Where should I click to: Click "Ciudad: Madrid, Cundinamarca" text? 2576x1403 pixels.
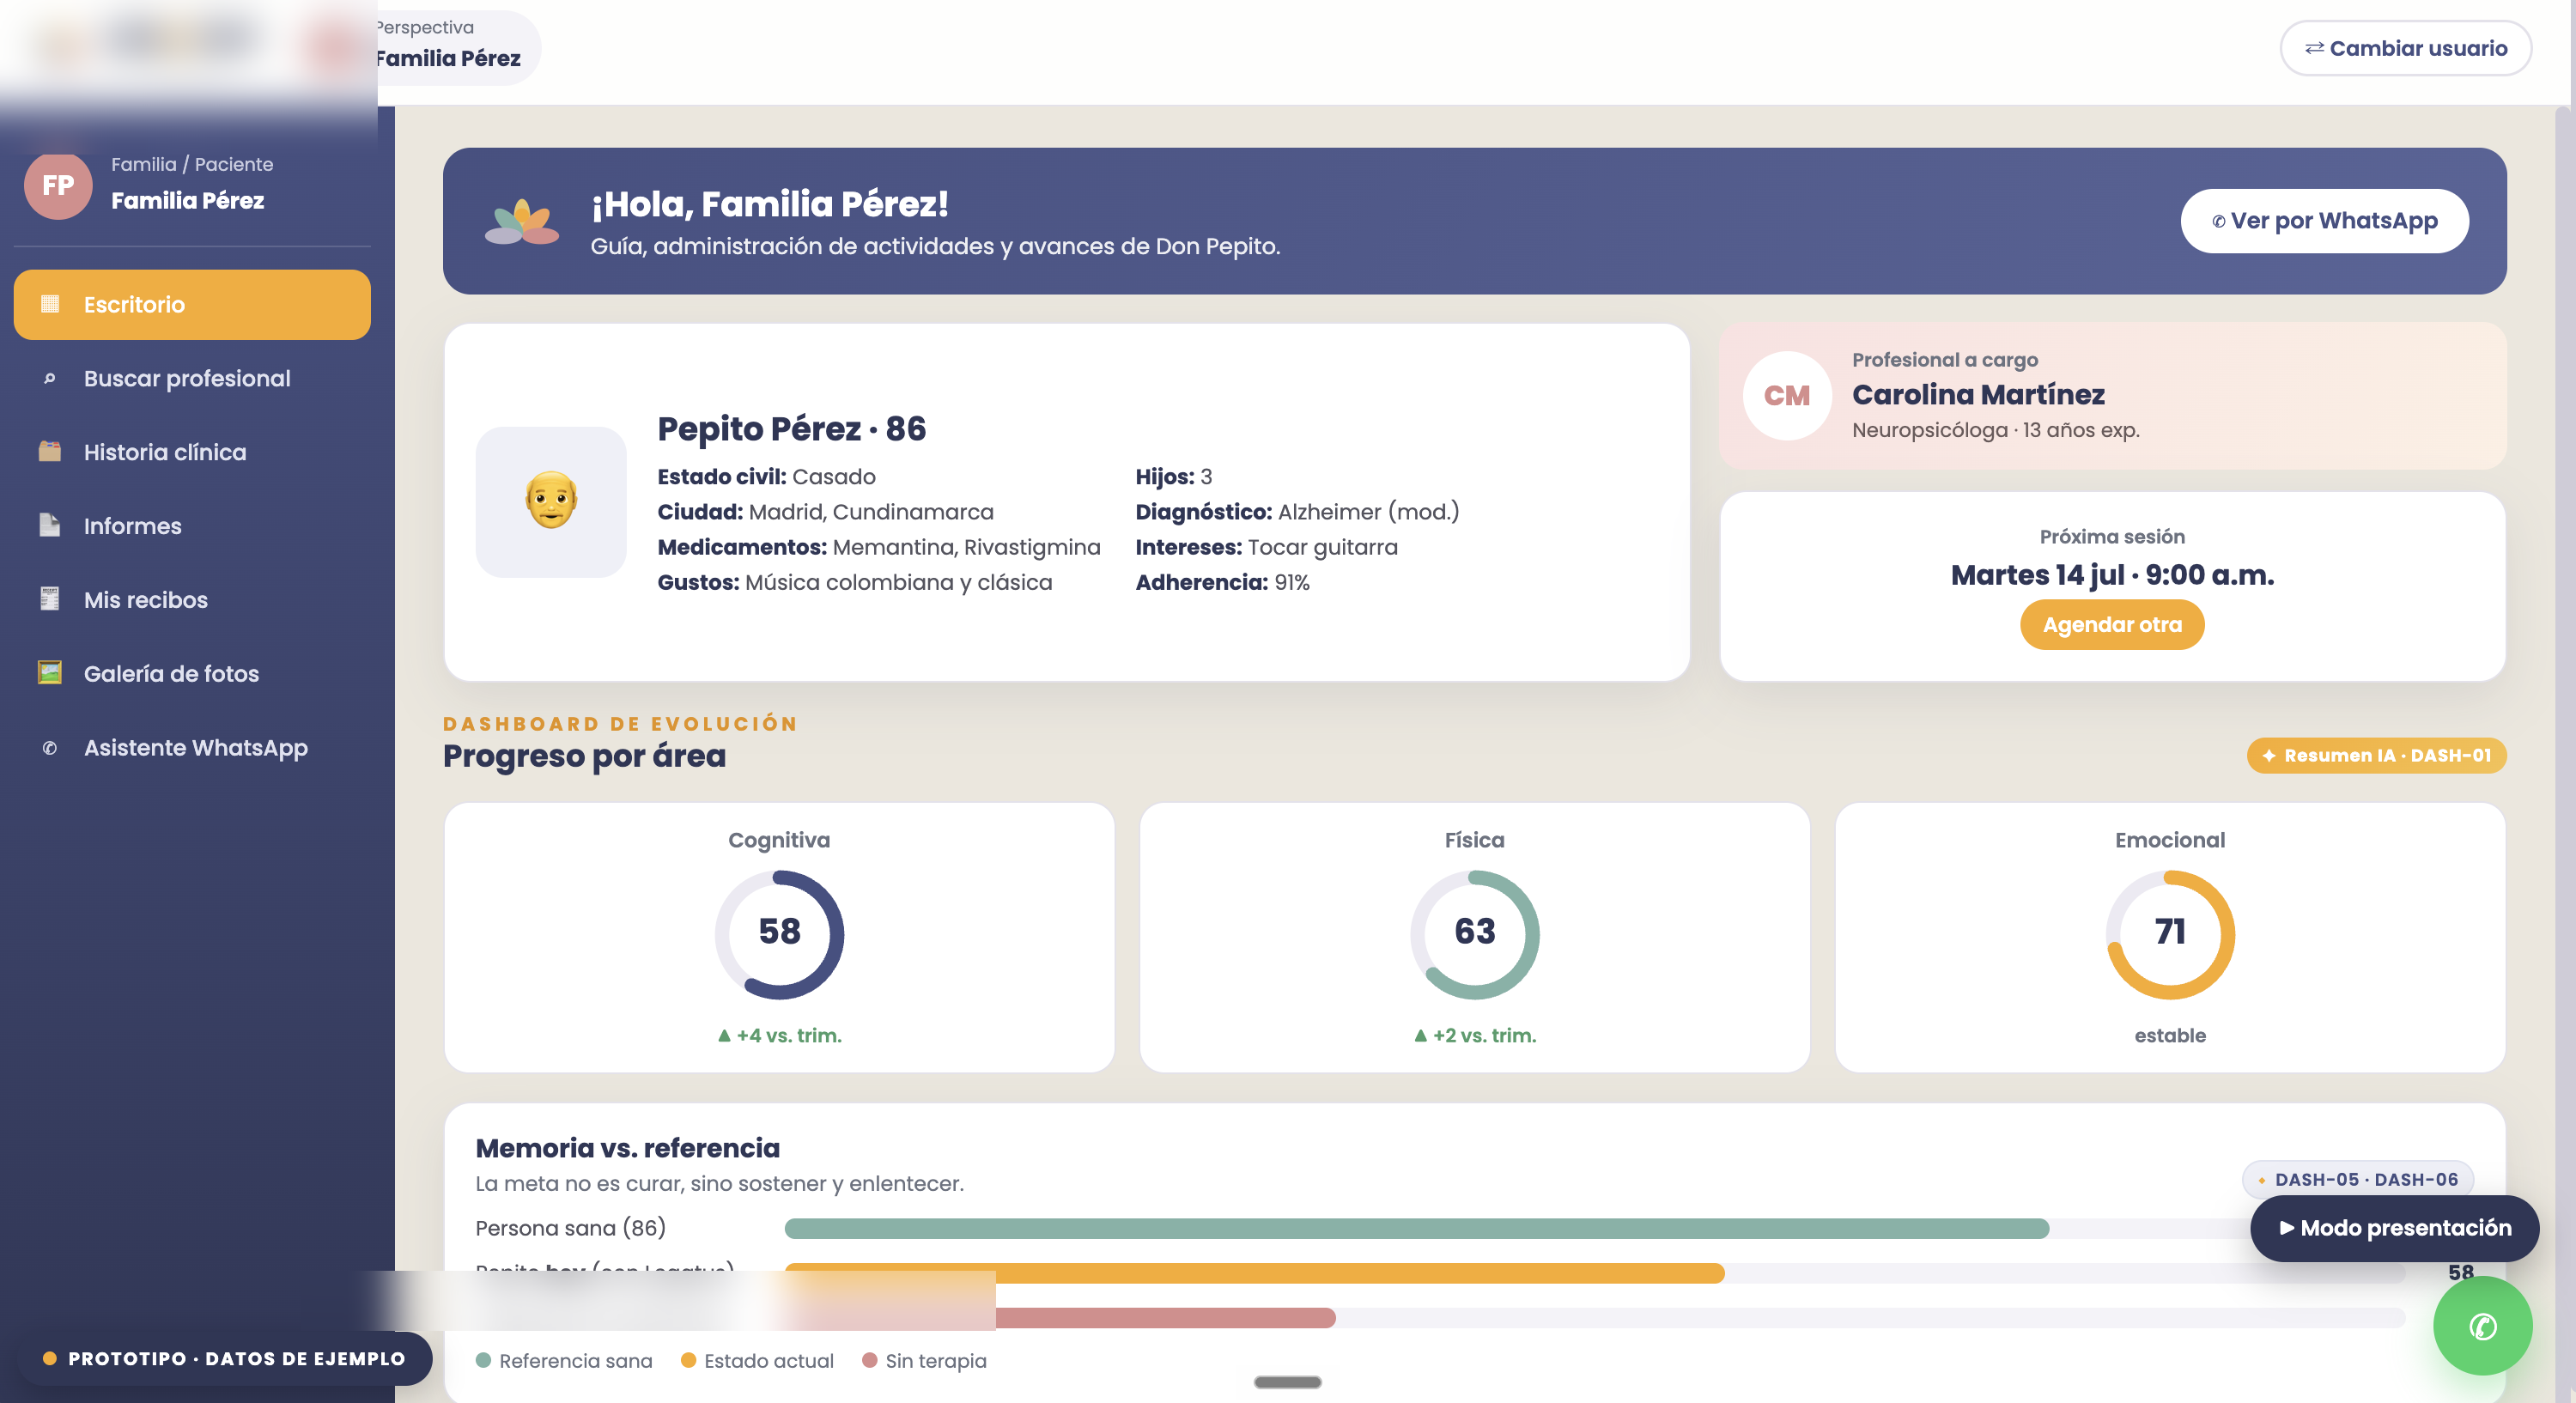click(x=825, y=512)
